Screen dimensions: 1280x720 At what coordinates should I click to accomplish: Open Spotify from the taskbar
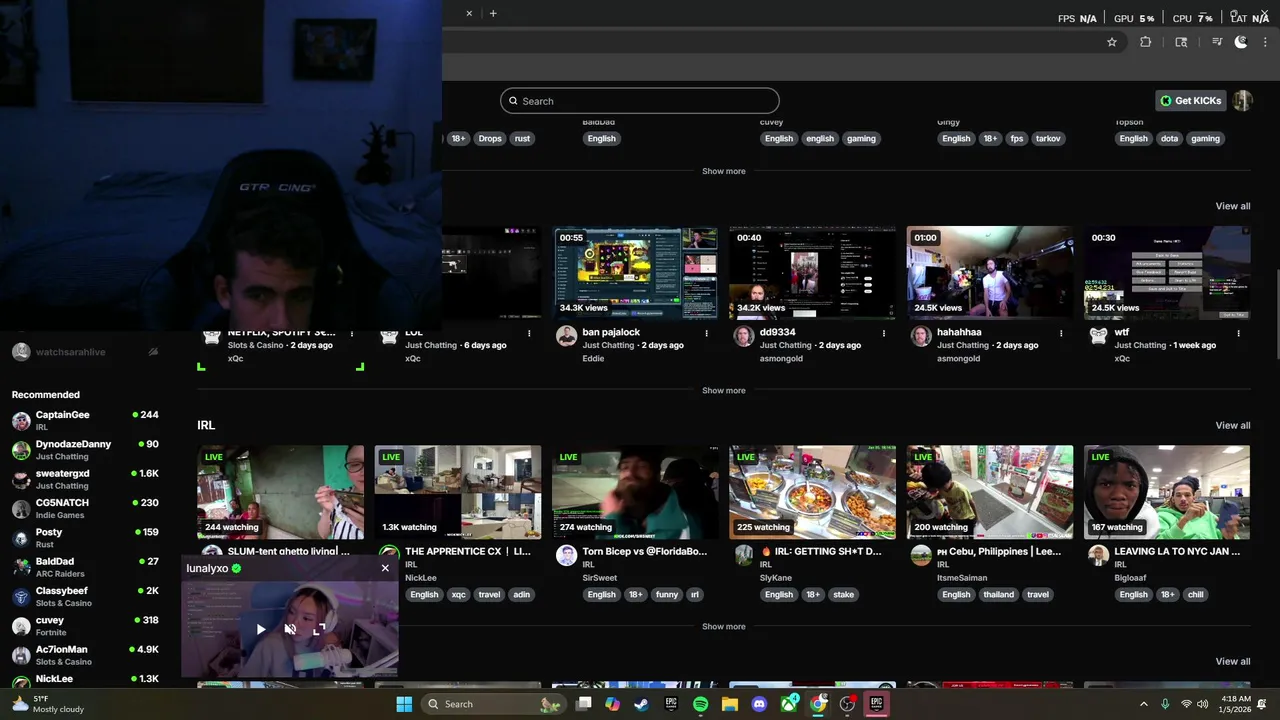700,704
